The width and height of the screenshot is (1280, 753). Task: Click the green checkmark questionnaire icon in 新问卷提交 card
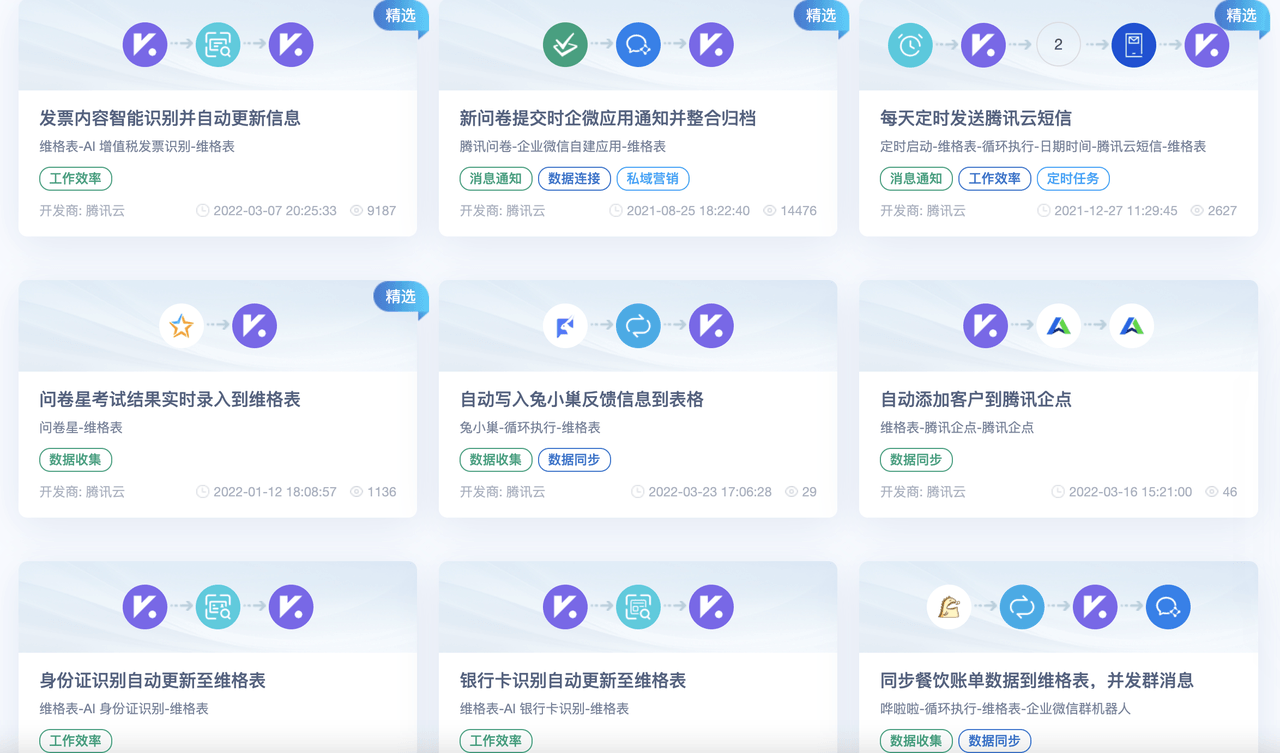coord(565,45)
